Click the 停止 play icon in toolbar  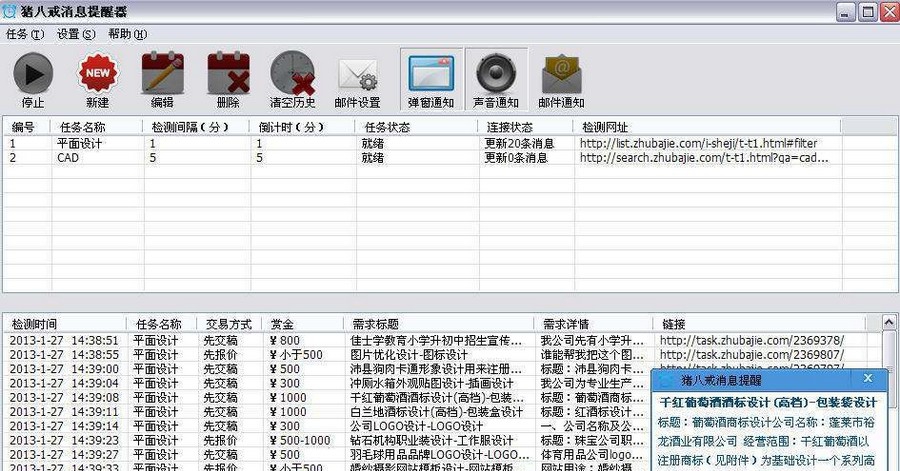tap(33, 73)
